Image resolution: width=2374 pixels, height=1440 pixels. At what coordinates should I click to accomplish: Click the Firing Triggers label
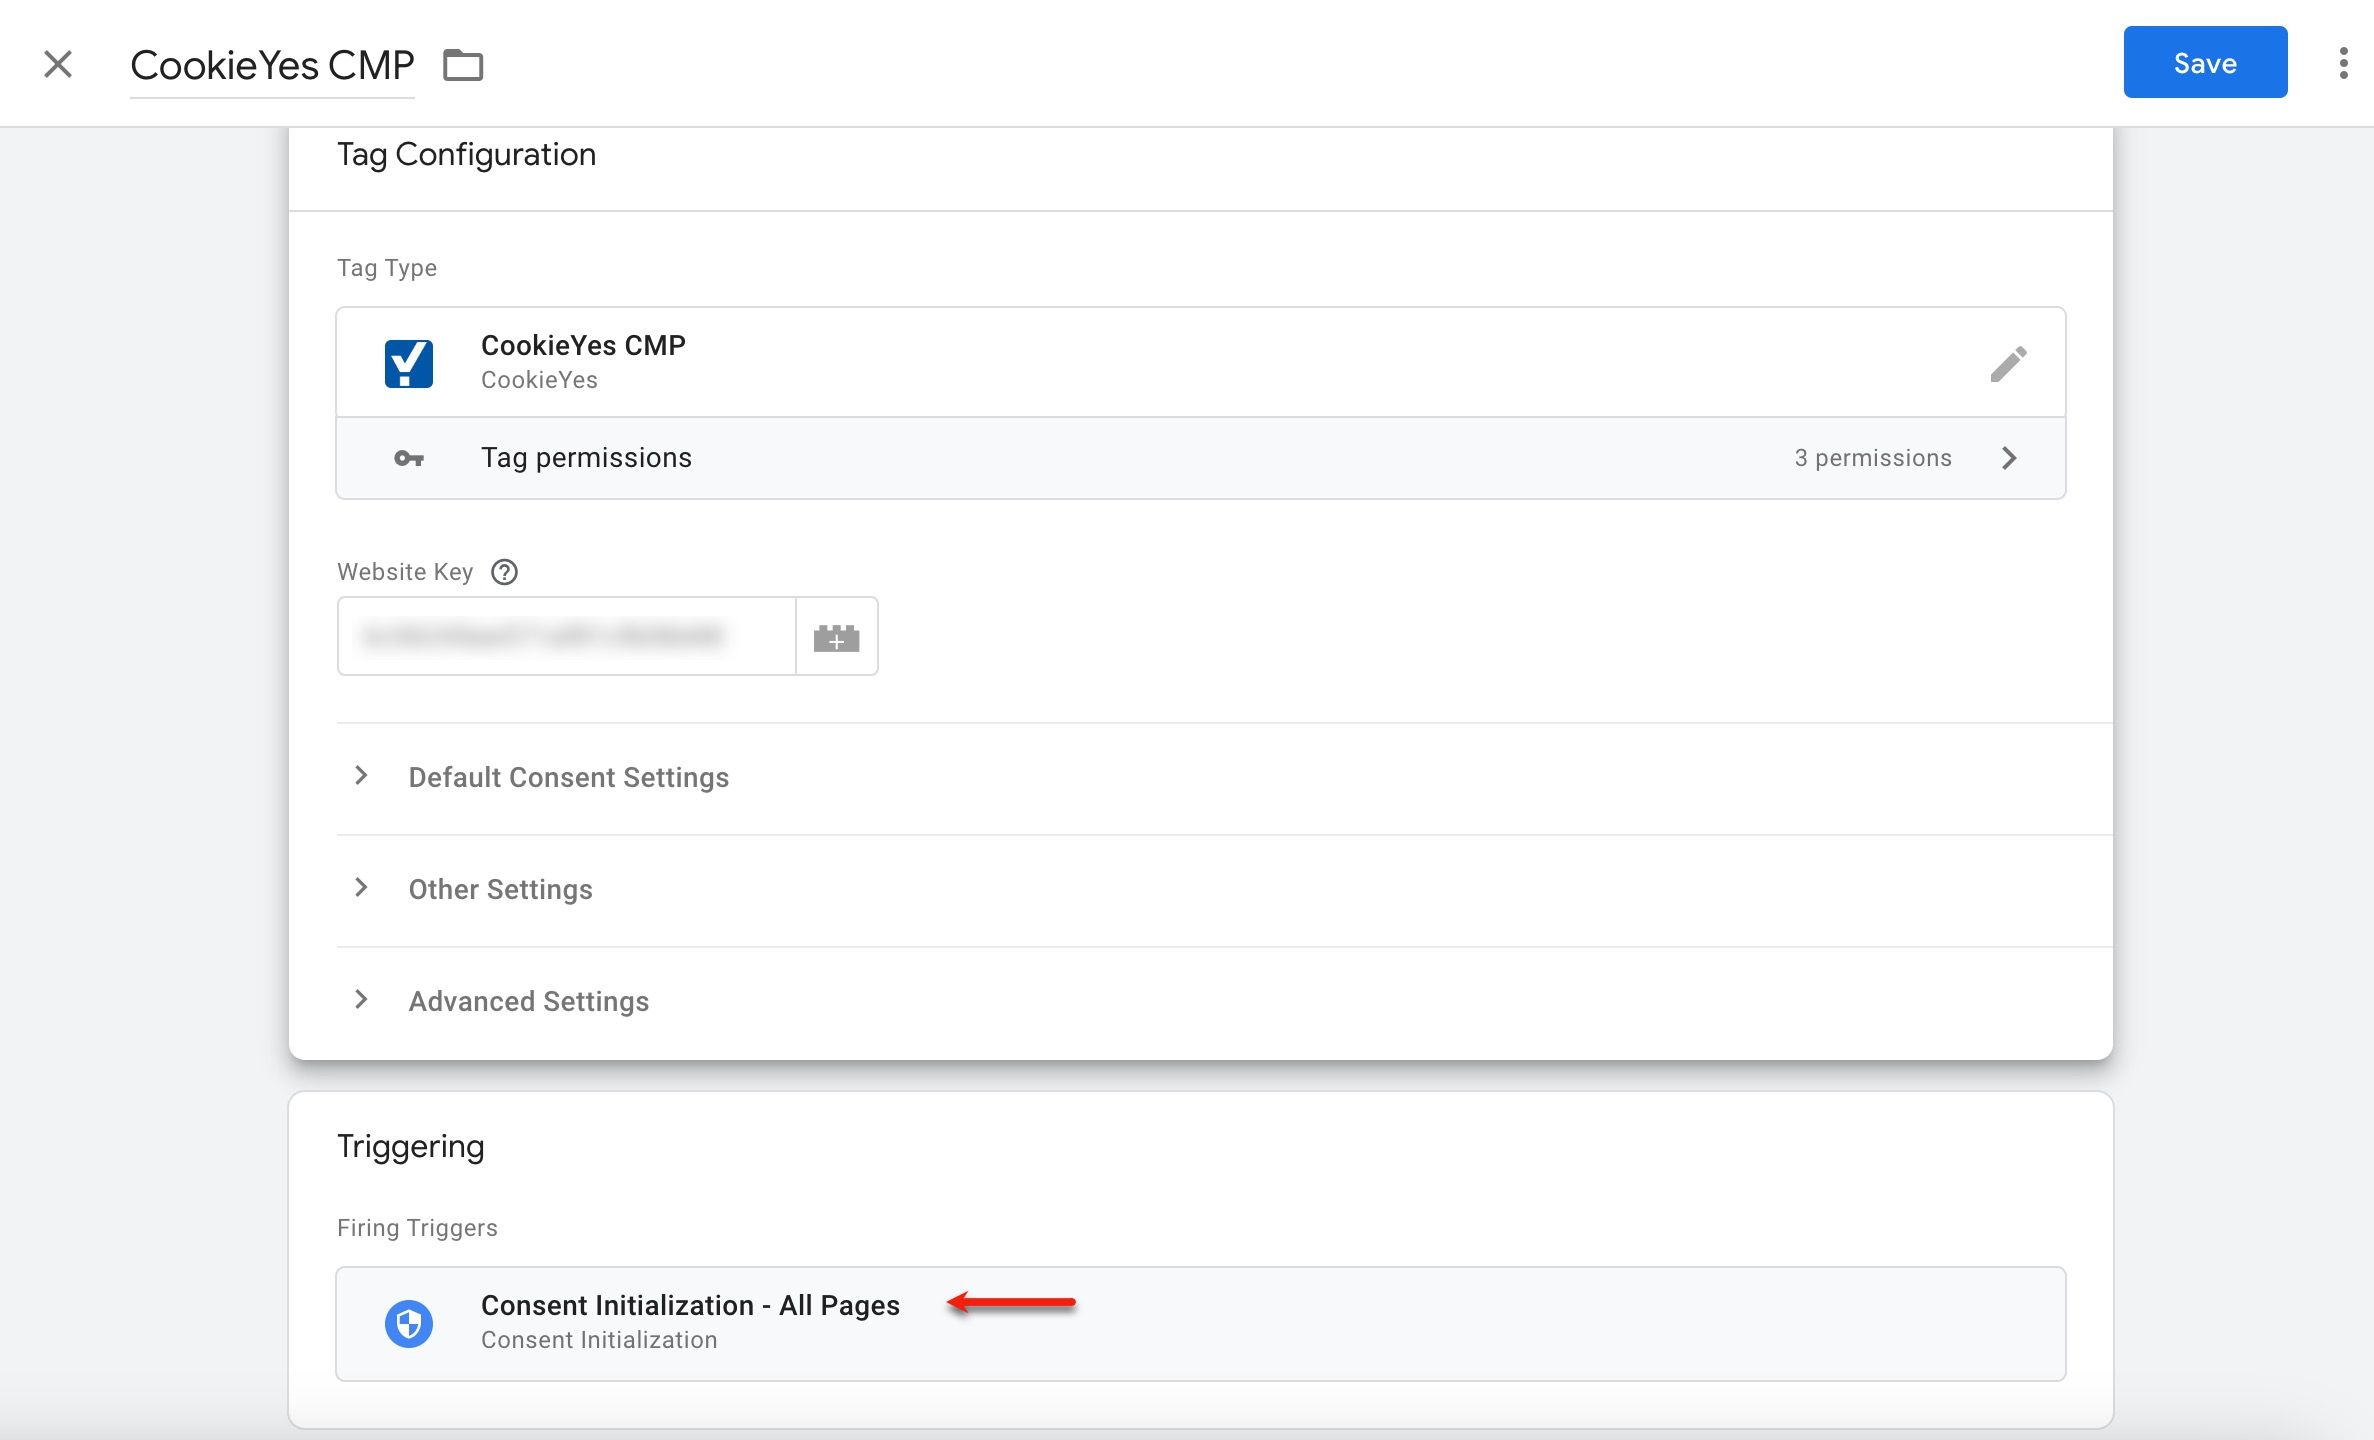(x=417, y=1228)
